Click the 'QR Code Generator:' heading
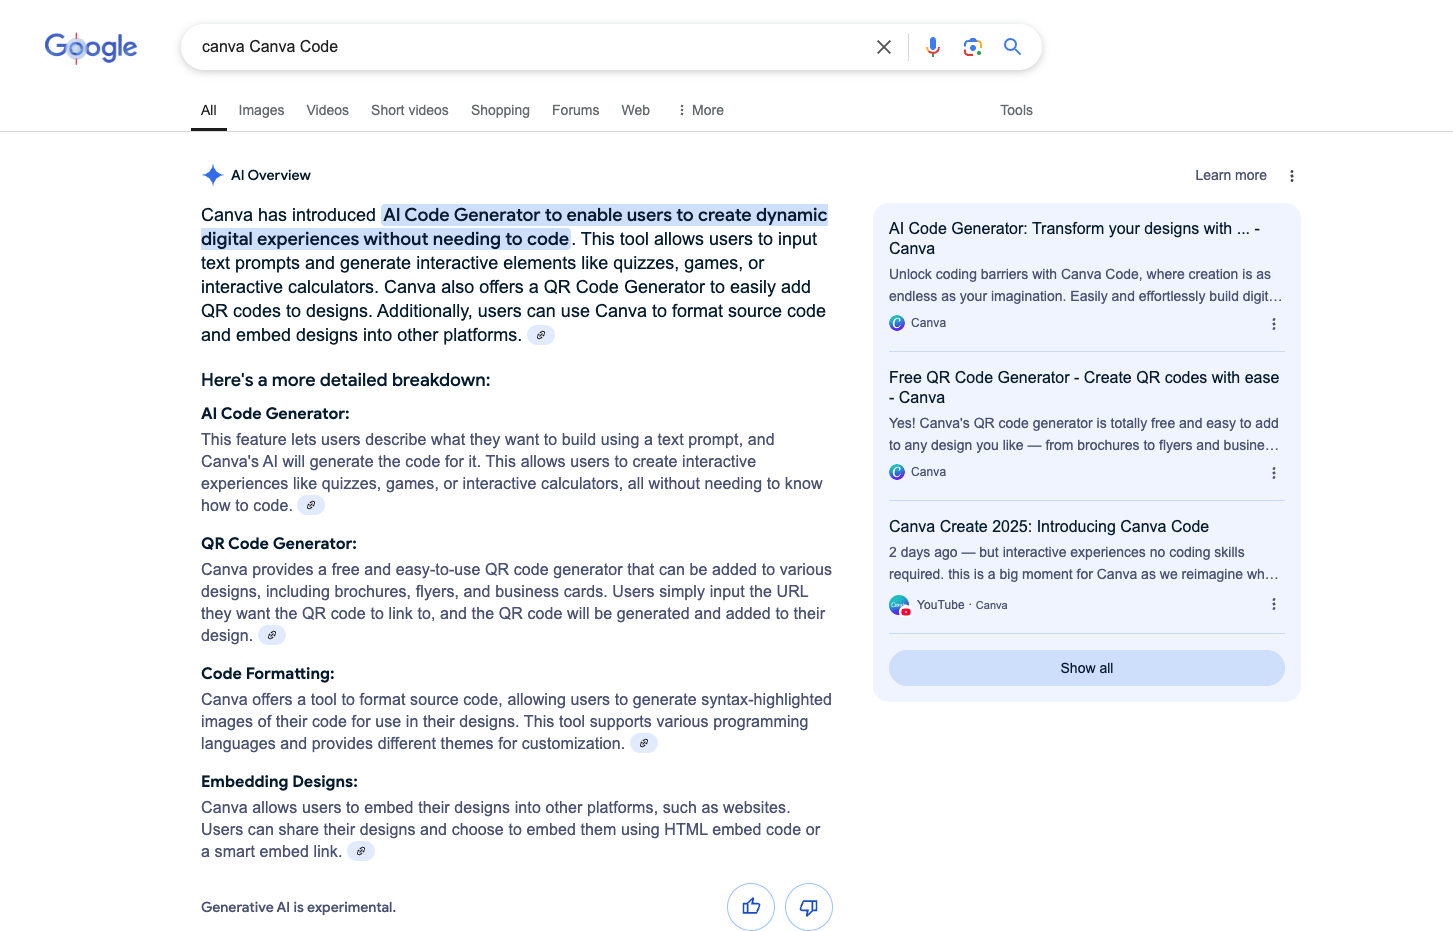This screenshot has width=1453, height=931. [279, 543]
